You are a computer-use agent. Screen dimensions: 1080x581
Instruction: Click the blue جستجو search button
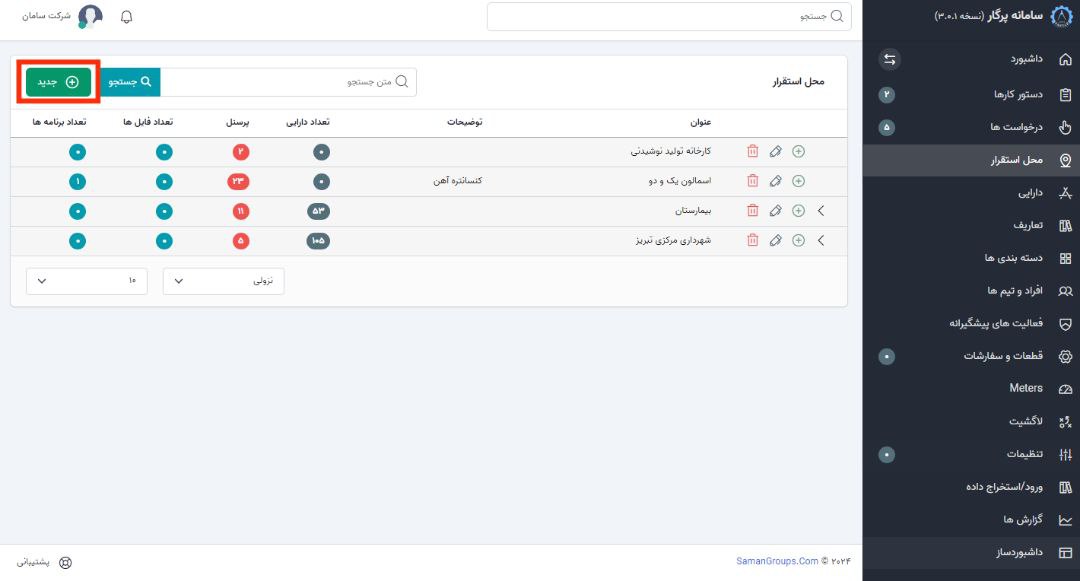(130, 82)
